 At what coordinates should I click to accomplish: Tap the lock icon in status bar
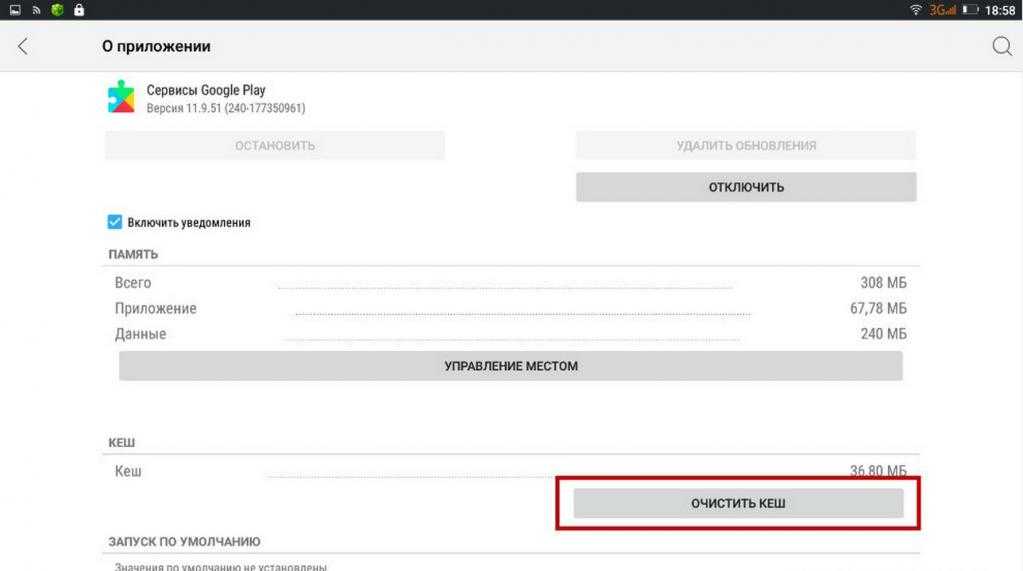79,10
